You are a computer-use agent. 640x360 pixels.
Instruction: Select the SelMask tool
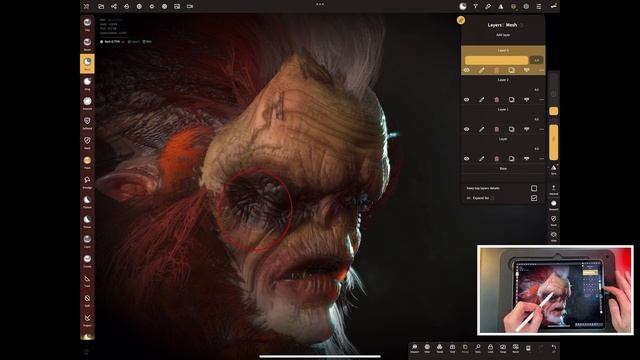coord(87,122)
